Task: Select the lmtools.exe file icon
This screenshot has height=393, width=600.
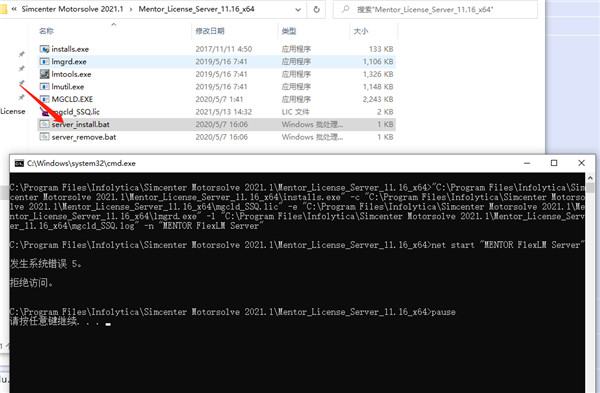Action: coord(44,74)
